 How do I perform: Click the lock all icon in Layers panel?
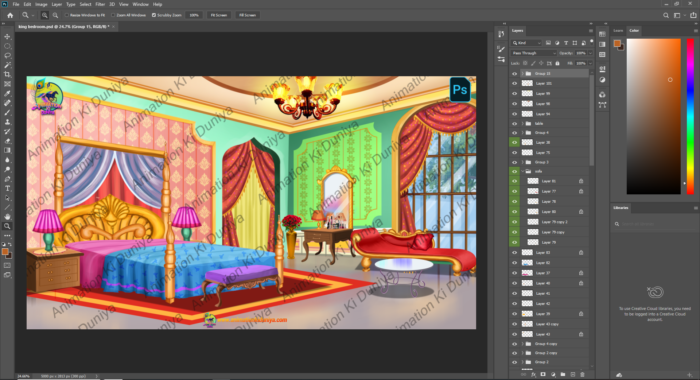(557, 63)
